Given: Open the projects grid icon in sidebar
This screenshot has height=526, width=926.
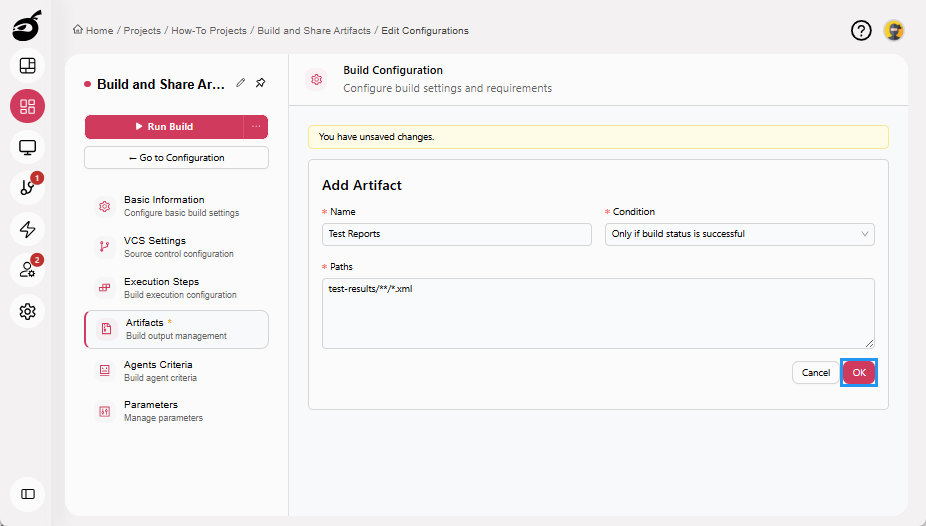Looking at the screenshot, I should pyautogui.click(x=27, y=106).
